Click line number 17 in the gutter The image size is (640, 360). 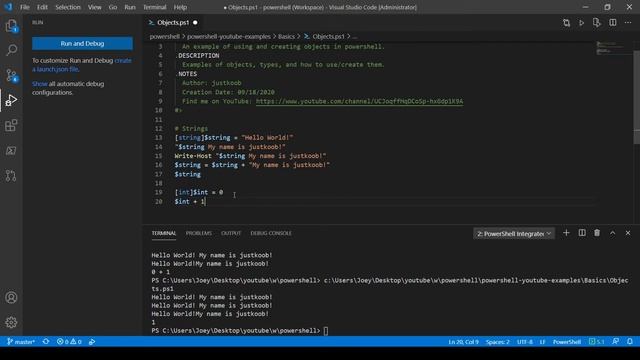click(158, 174)
